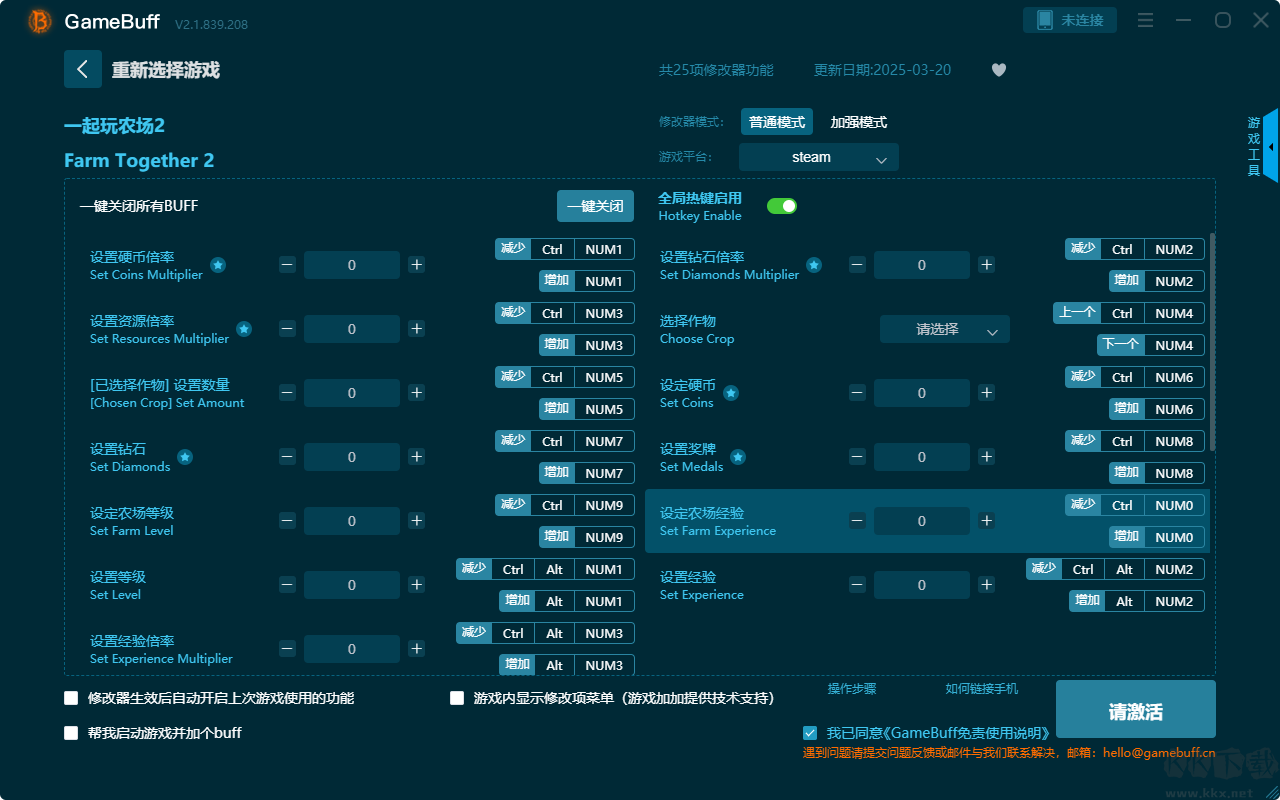Uncheck the GameBuff disclaimer agreement checkbox
The width and height of the screenshot is (1280, 800).
[x=810, y=733]
